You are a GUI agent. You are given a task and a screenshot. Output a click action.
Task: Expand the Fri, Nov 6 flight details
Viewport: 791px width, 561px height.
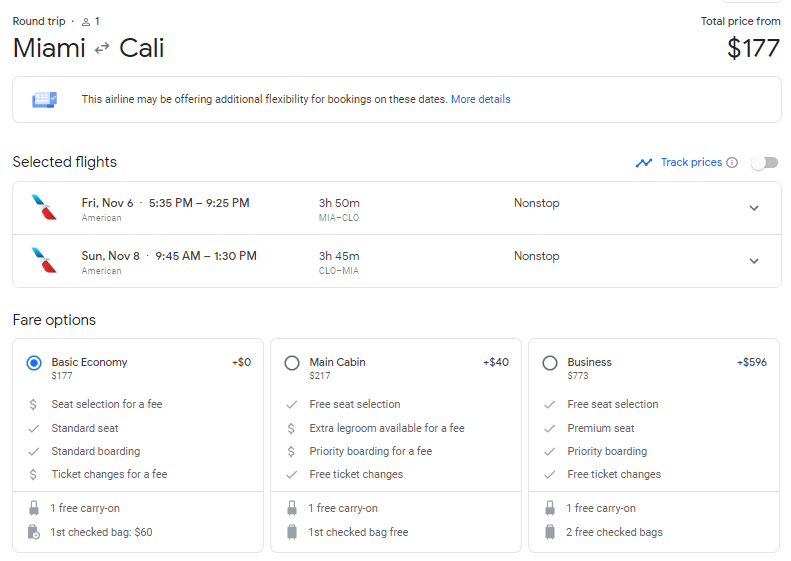[x=754, y=208]
